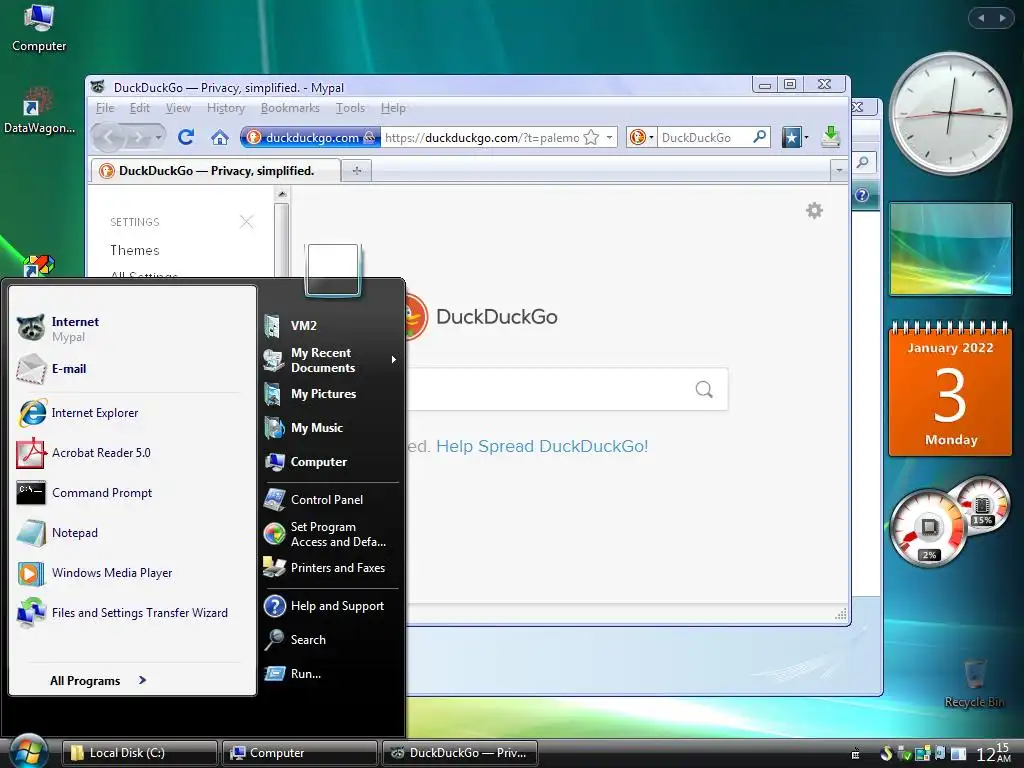
Task: Open the Downloads toolbar button
Action: click(x=831, y=136)
